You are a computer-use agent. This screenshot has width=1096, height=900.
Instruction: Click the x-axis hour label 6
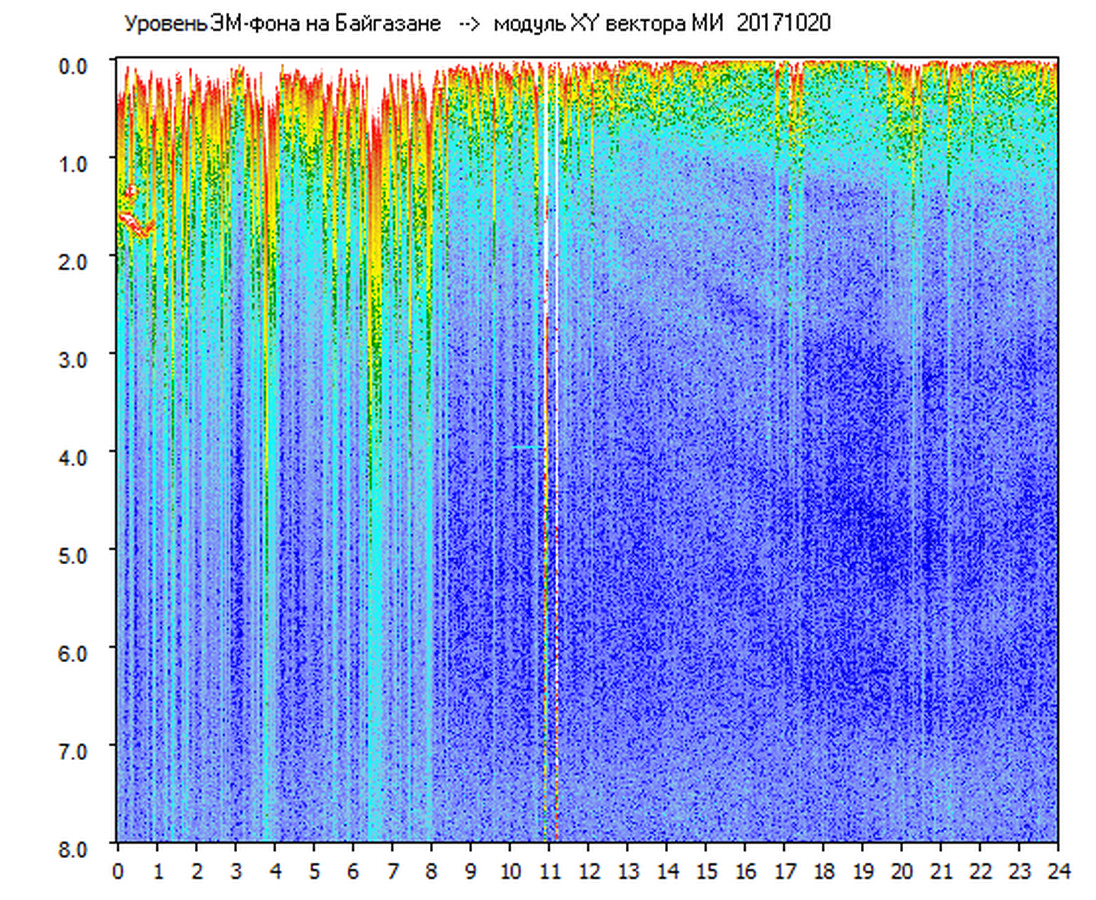click(x=353, y=870)
